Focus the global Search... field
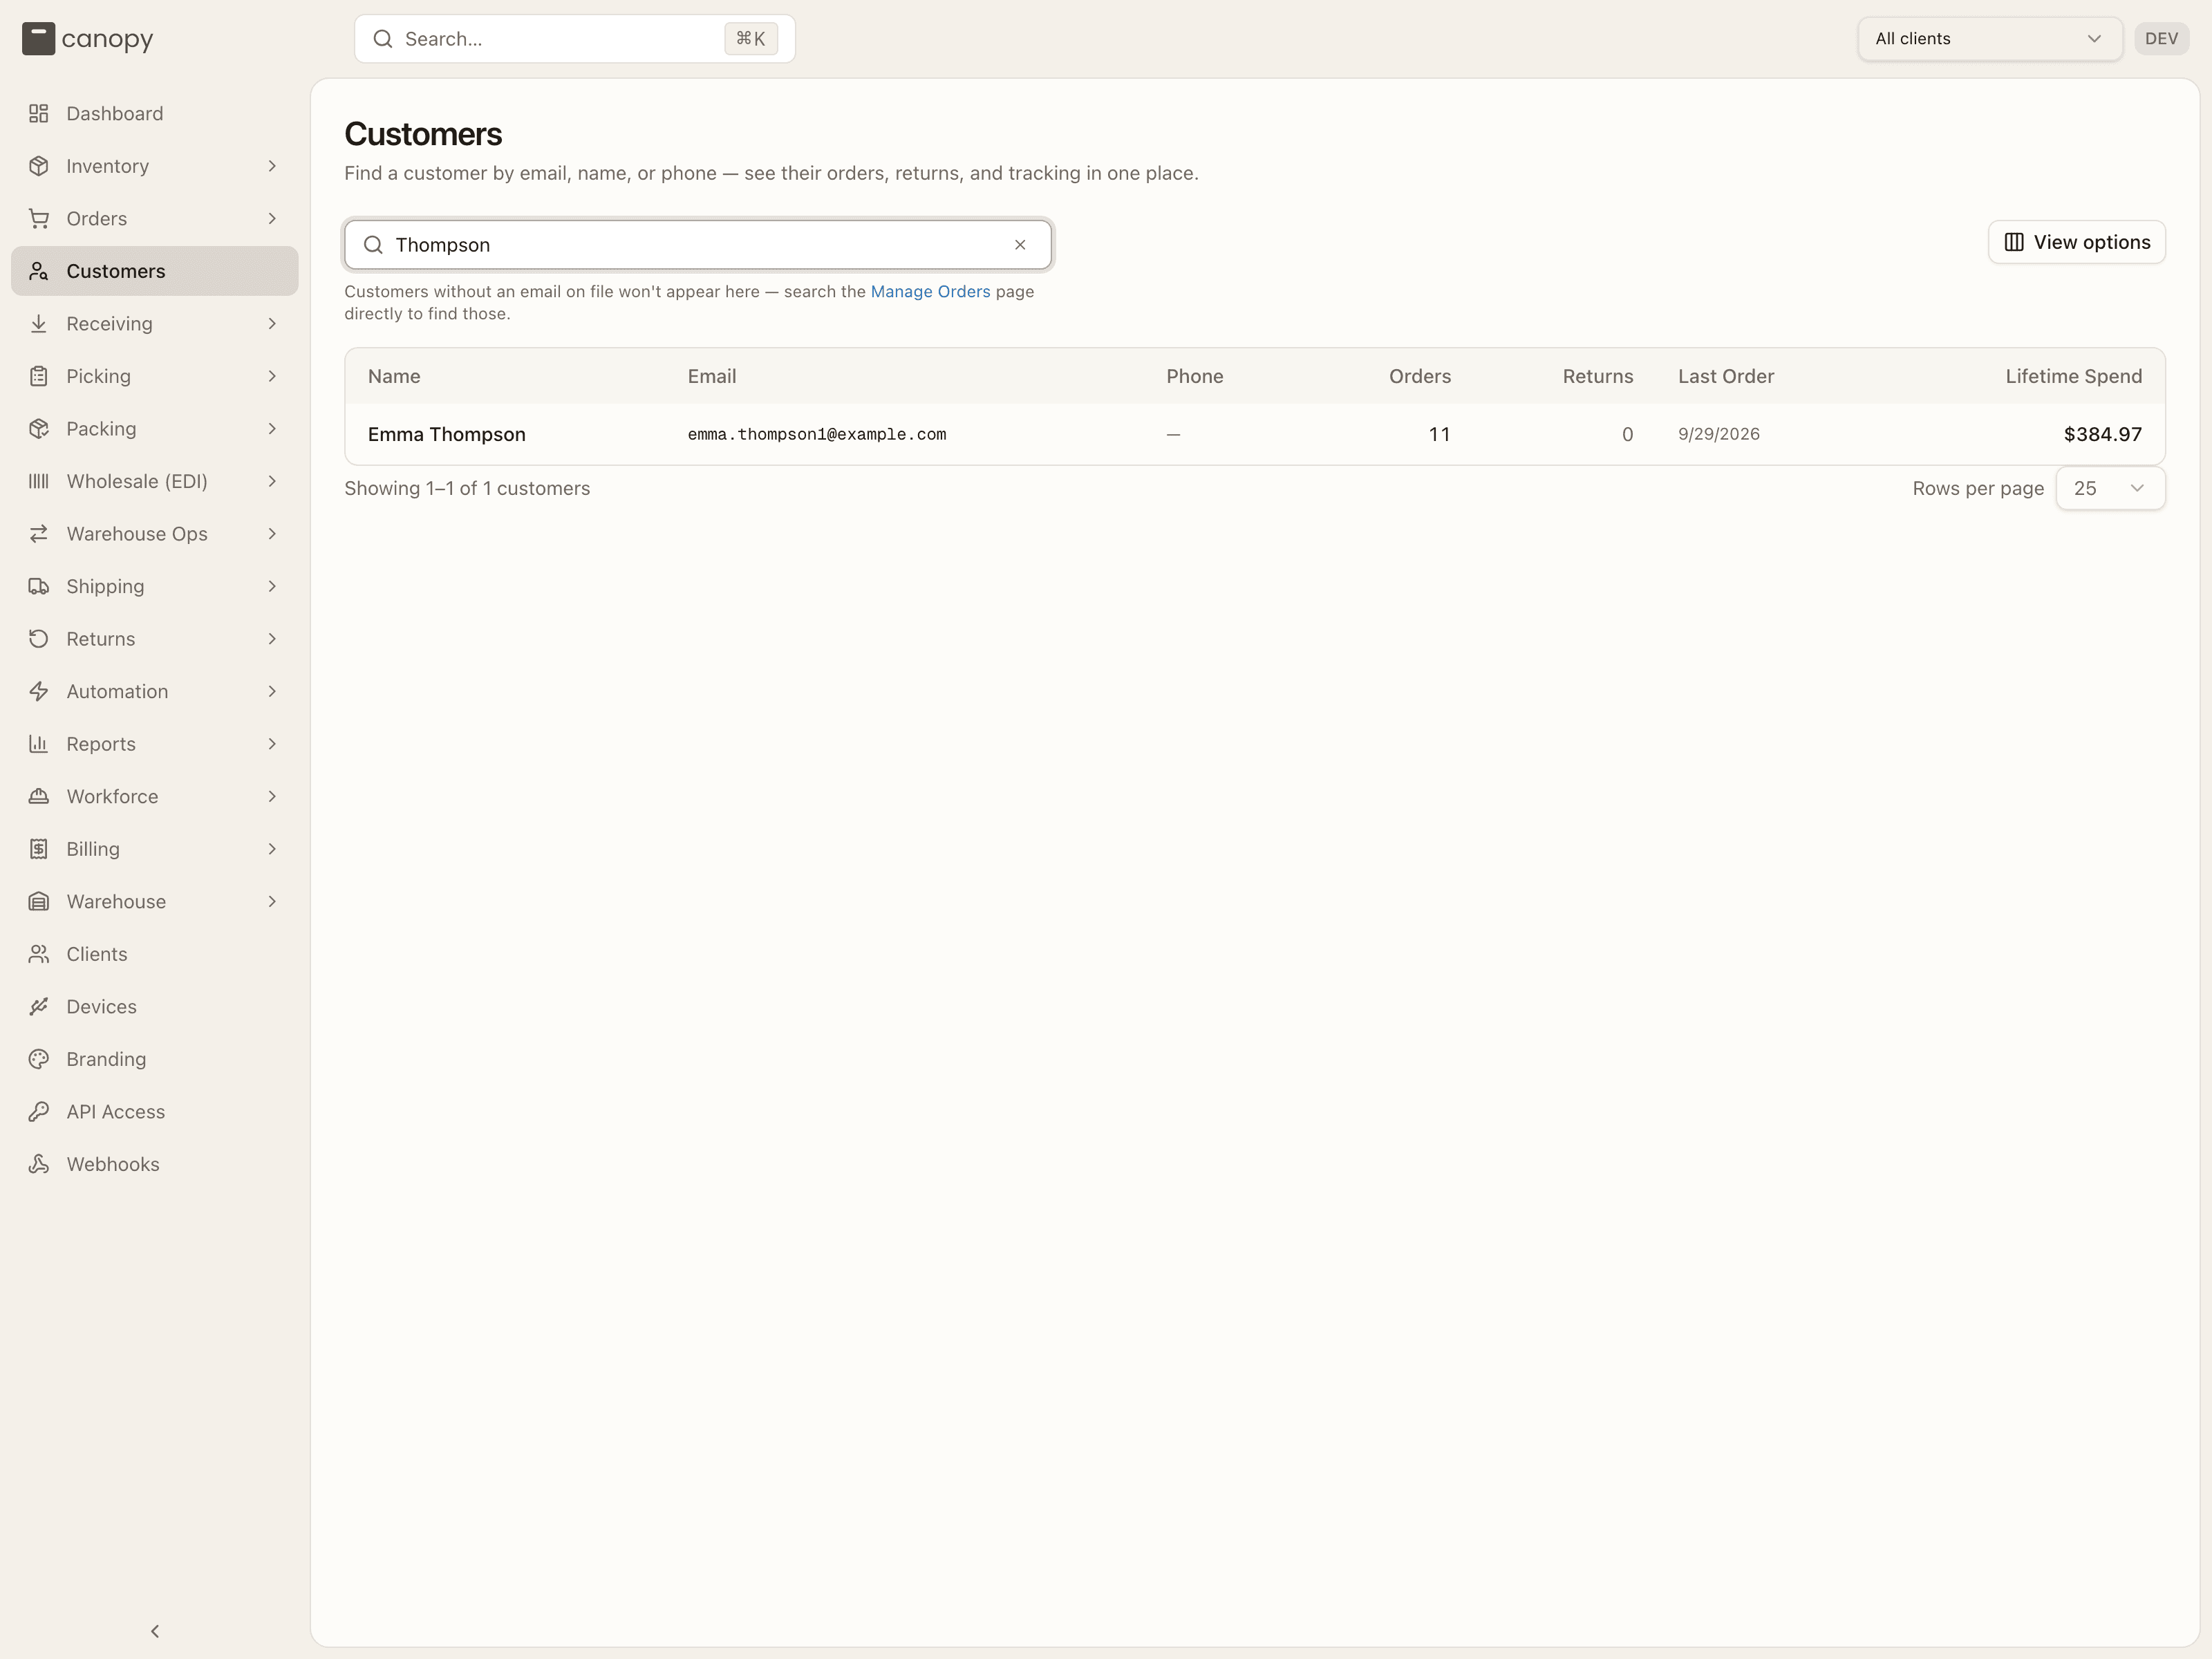This screenshot has height=1659, width=2212. pos(575,39)
